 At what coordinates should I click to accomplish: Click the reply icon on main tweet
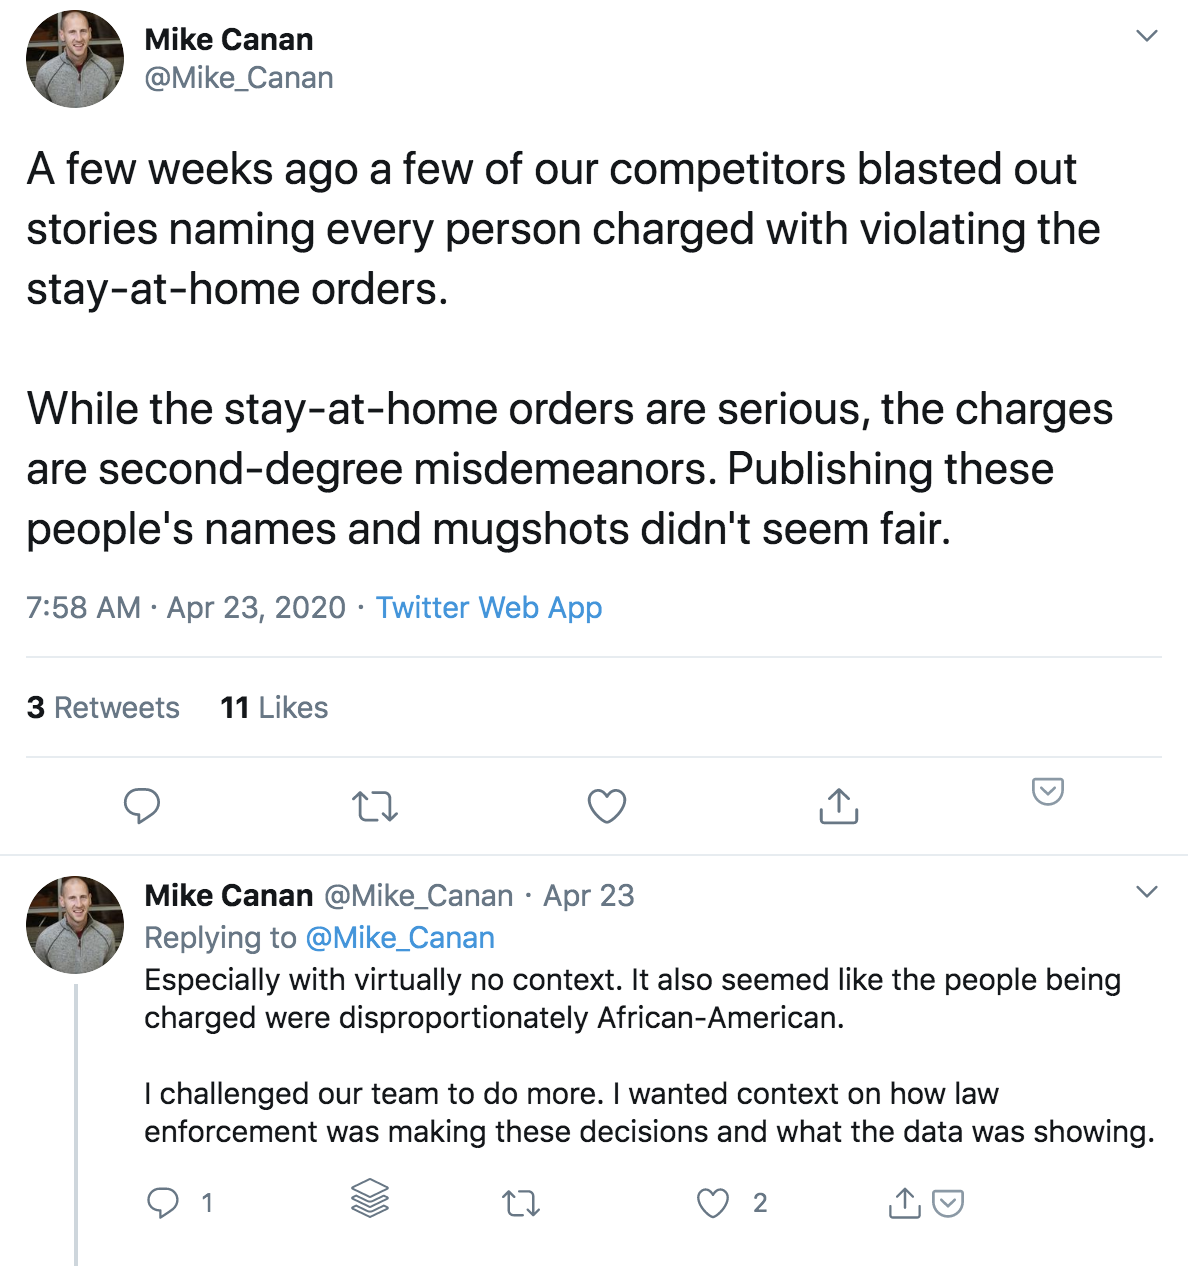(141, 805)
